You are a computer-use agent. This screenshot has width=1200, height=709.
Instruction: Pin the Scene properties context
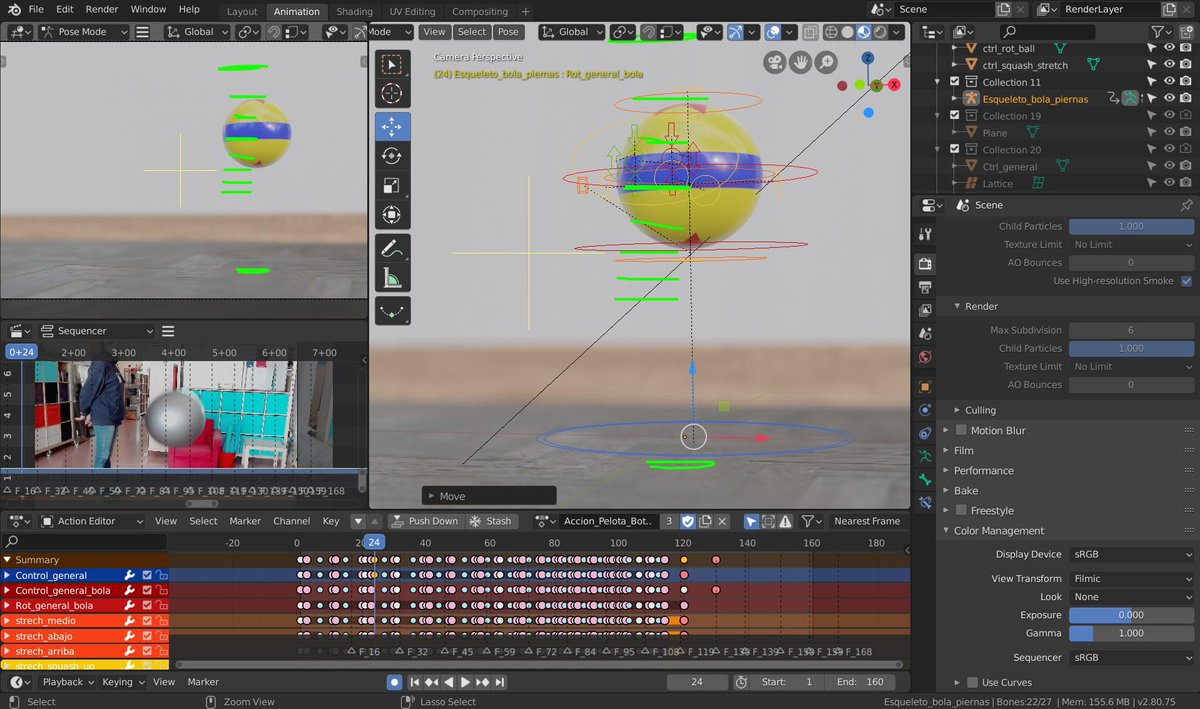(x=1186, y=205)
